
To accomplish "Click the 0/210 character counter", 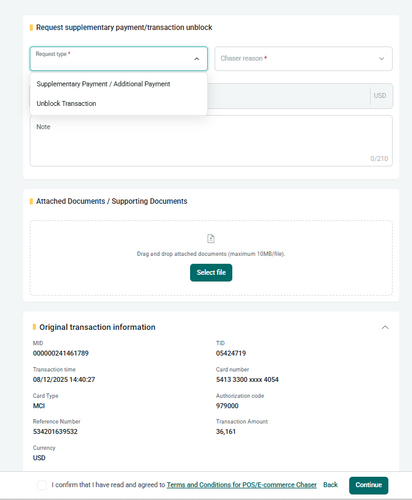I will tap(379, 159).
